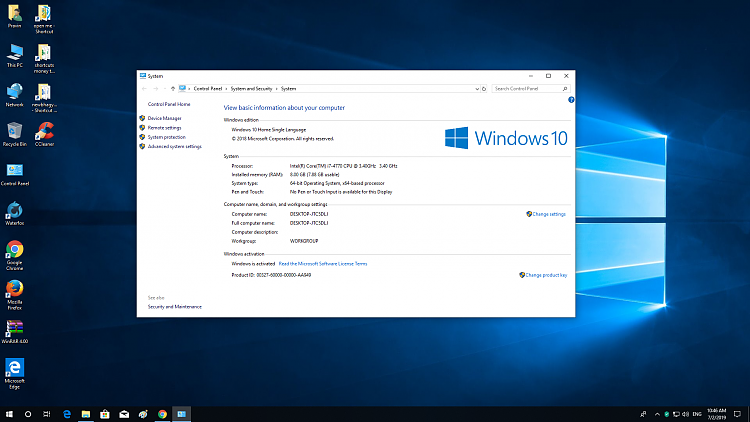Select the CCleaner desktop icon

tap(44, 134)
